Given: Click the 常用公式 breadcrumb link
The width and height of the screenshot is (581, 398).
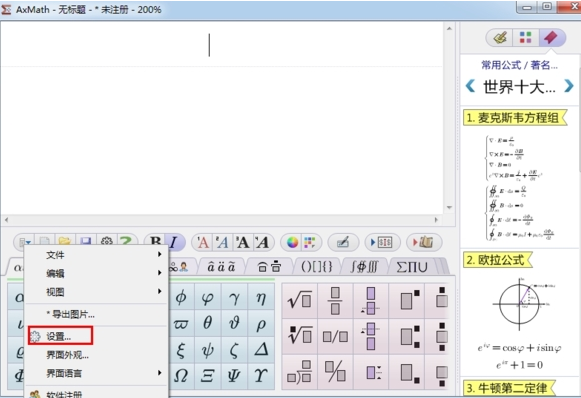Looking at the screenshot, I should pyautogui.click(x=501, y=65).
